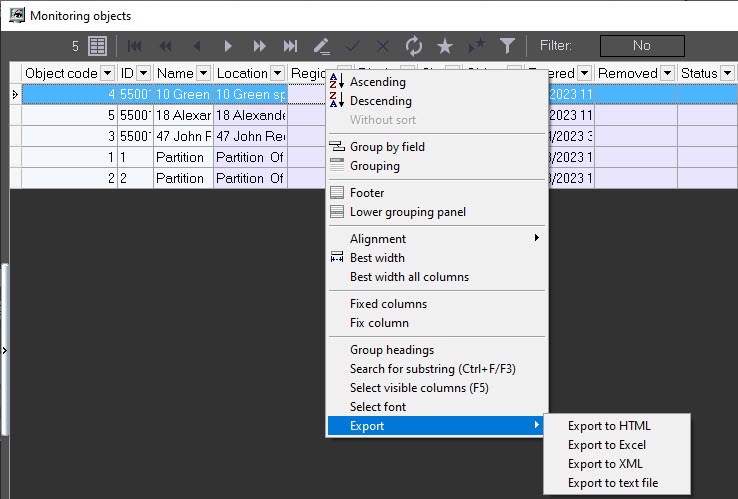Refresh the monitoring objects list
Screen dimensions: 738x499
coord(413,46)
